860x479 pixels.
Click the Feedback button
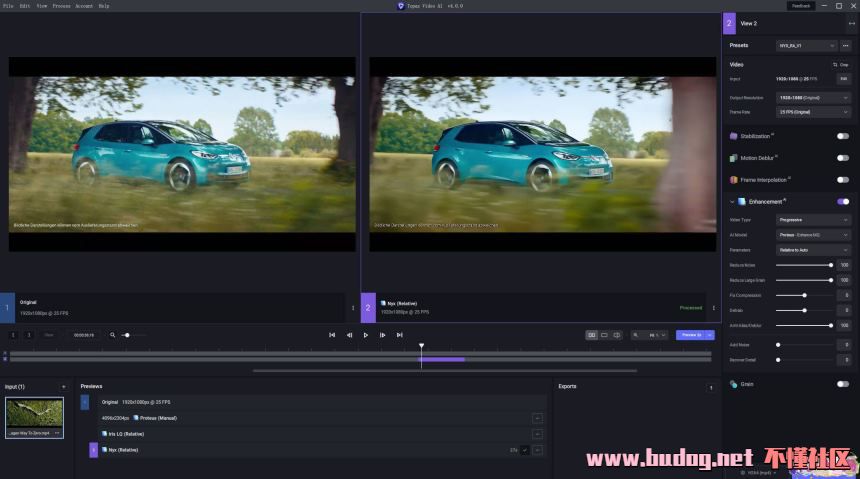801,6
